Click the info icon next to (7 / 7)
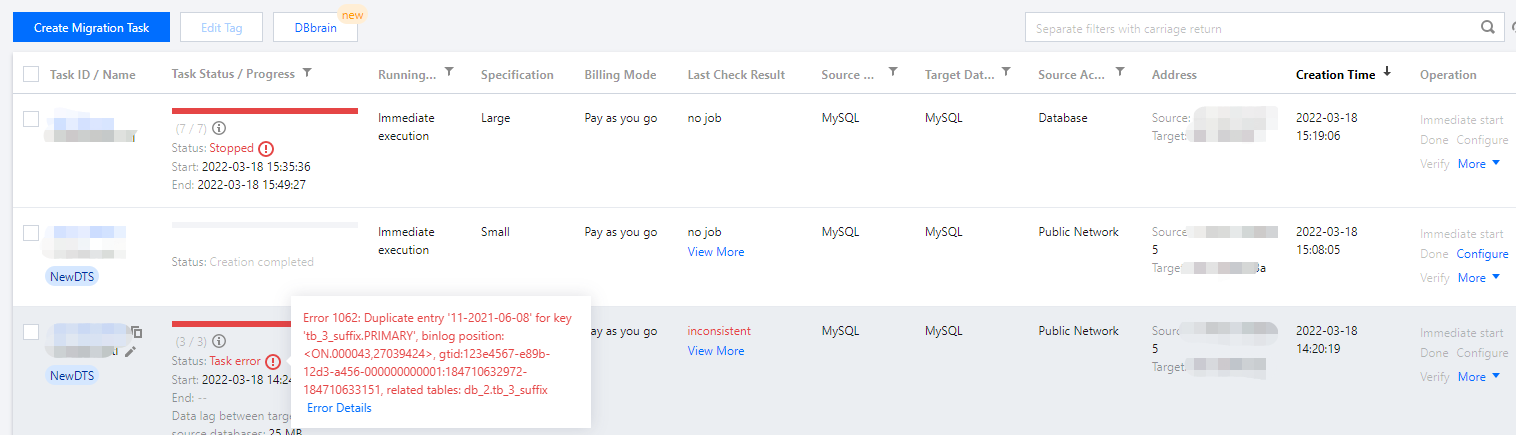The image size is (1516, 435). 219,129
